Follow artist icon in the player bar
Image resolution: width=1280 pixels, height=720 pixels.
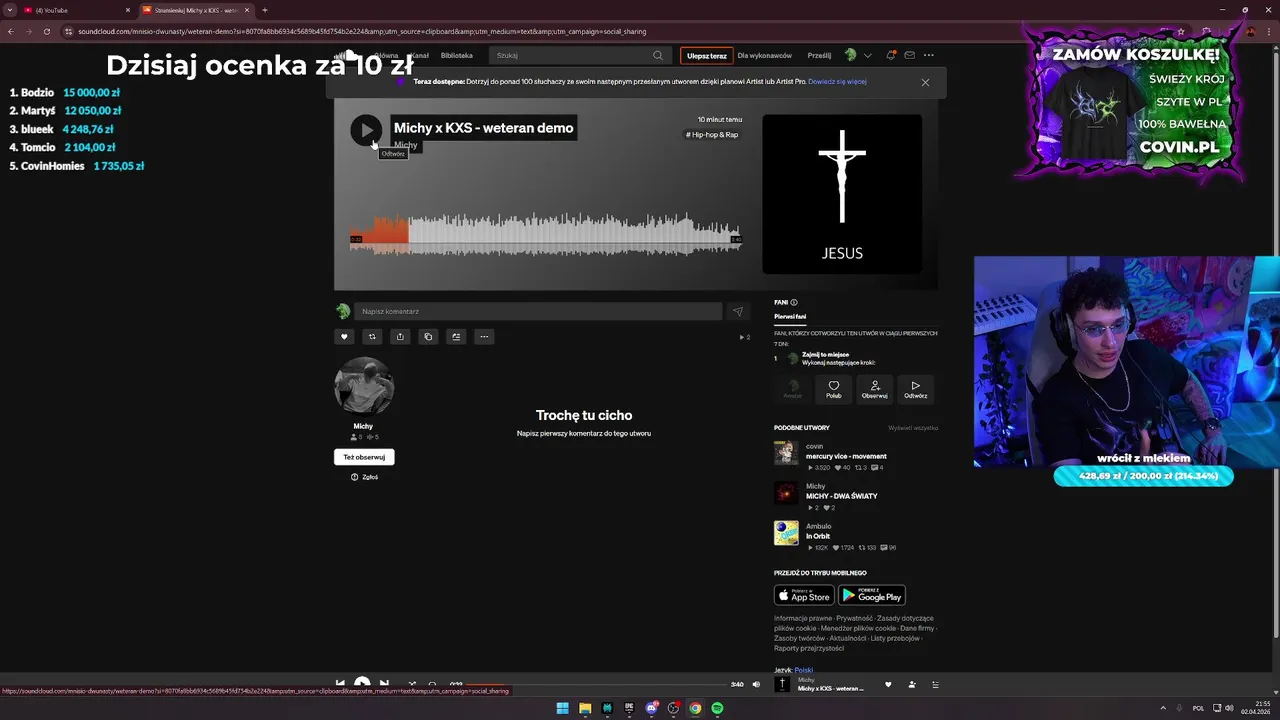[912, 685]
